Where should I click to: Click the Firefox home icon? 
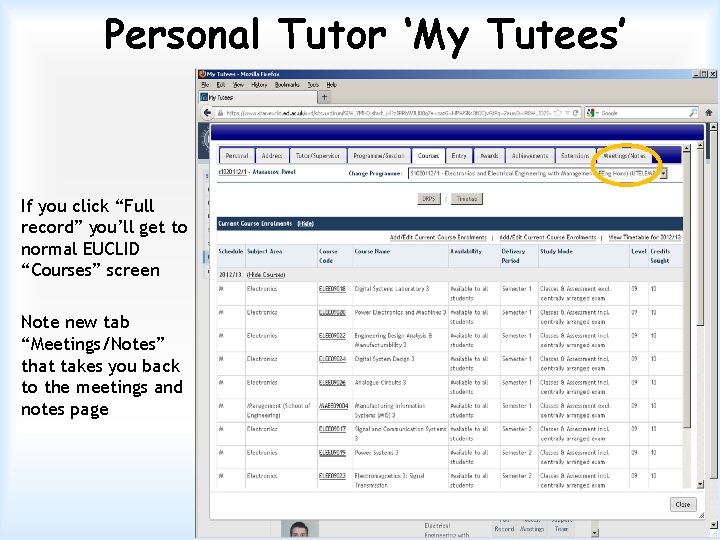tap(709, 112)
